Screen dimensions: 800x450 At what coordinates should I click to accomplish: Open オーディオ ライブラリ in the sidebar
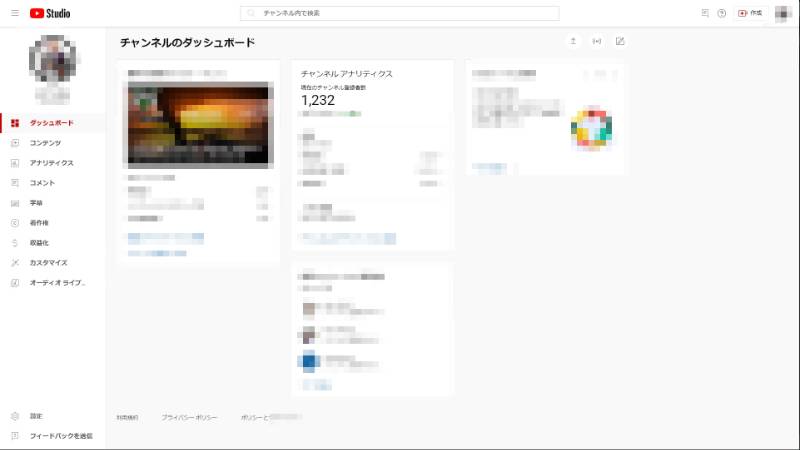pos(53,283)
